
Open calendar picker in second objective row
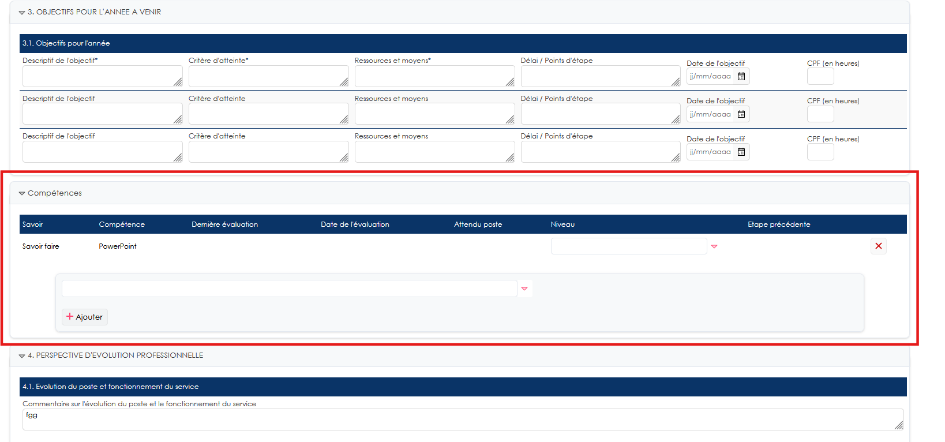click(741, 114)
